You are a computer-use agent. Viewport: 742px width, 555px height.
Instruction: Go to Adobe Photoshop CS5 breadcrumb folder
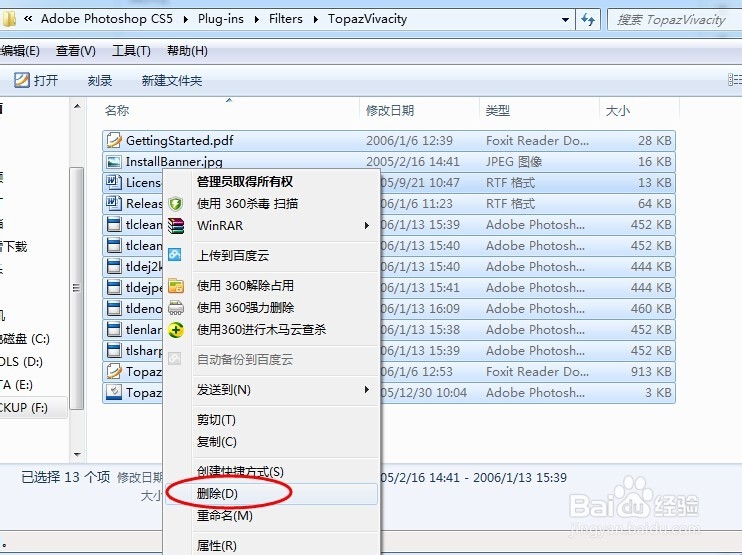point(107,19)
